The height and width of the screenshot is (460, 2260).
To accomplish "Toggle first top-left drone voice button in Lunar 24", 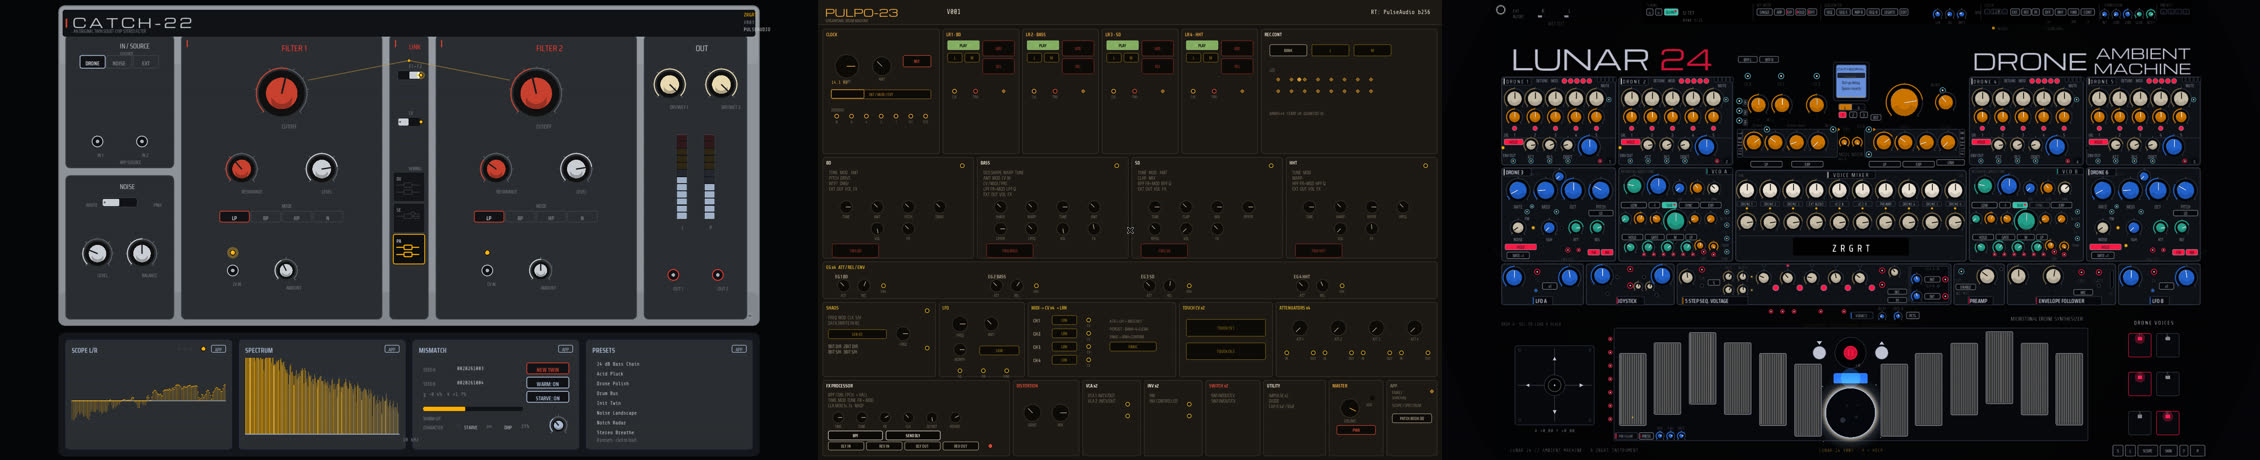I will pyautogui.click(x=2139, y=343).
